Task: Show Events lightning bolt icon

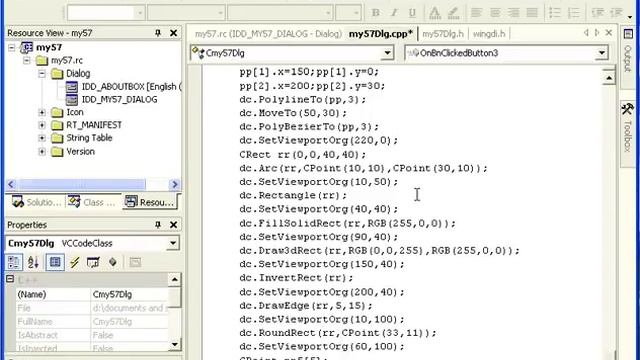Action: [74, 262]
